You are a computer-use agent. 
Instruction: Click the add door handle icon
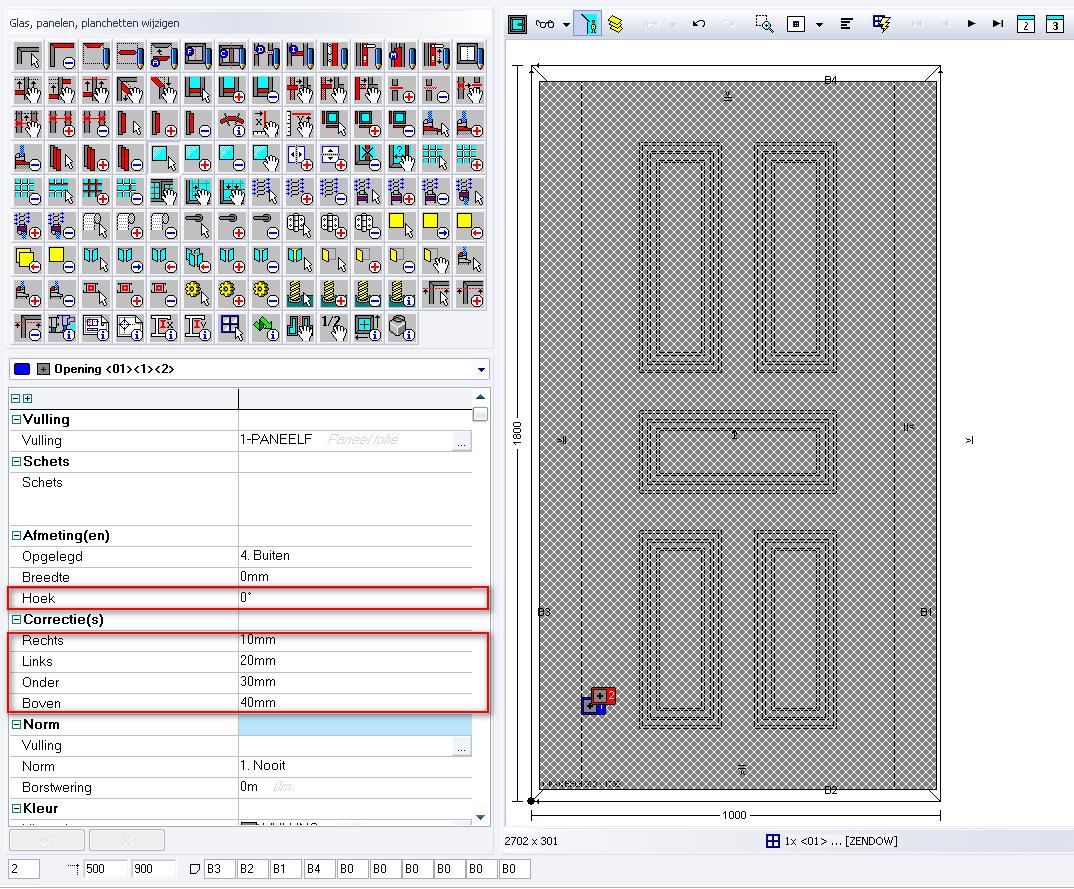point(232,225)
